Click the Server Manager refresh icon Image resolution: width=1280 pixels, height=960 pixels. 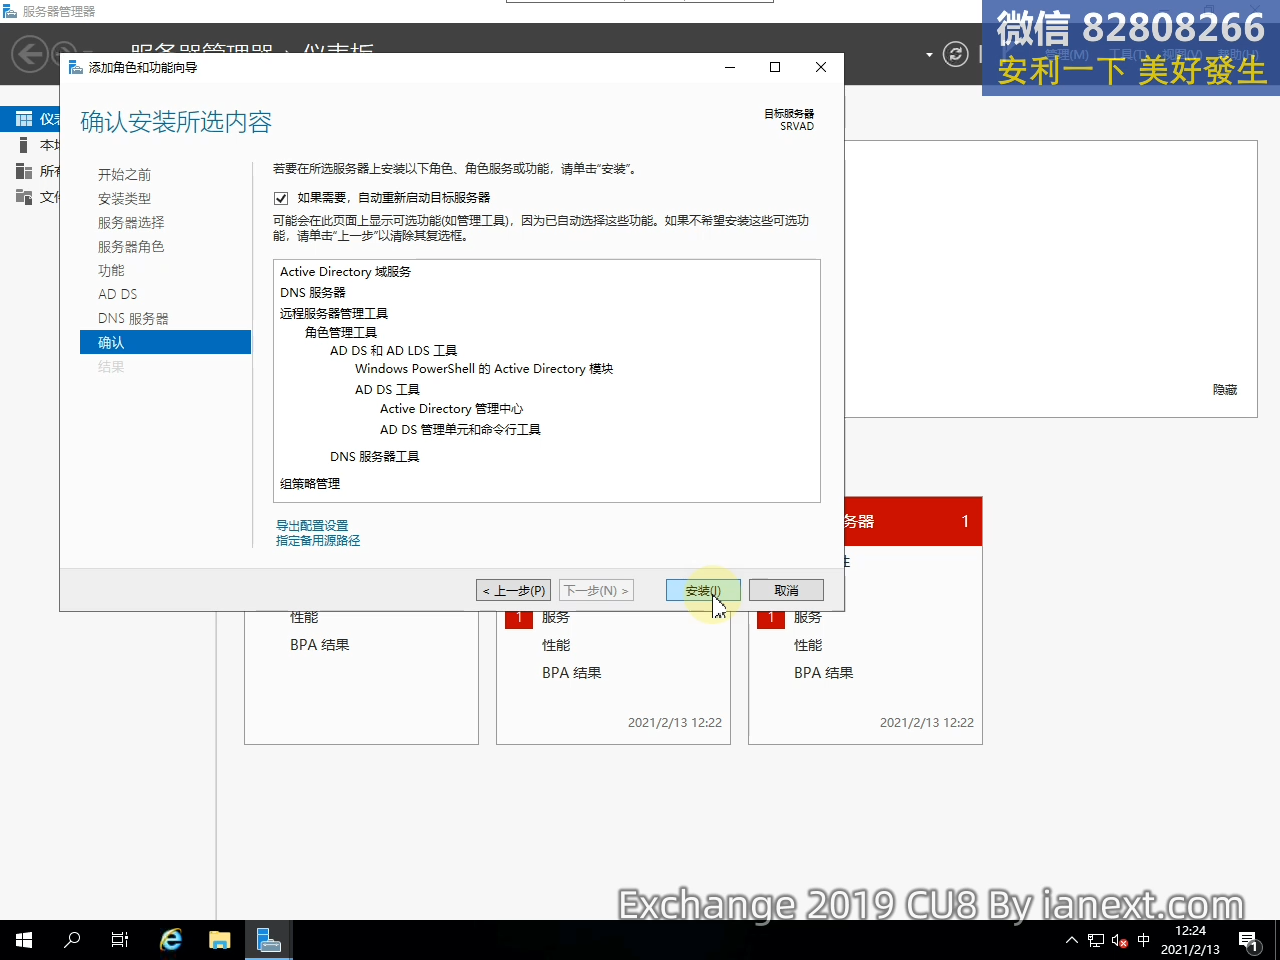tap(956, 54)
